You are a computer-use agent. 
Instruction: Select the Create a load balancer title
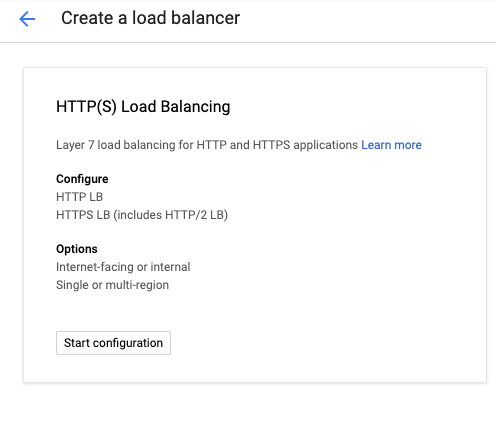pos(150,18)
